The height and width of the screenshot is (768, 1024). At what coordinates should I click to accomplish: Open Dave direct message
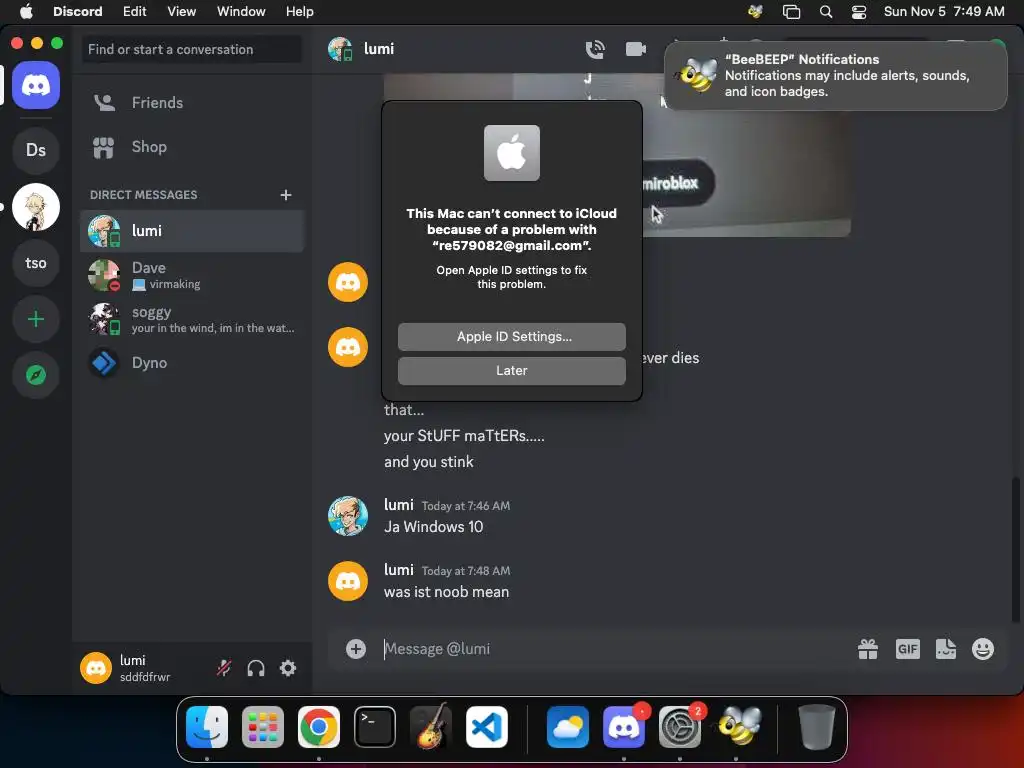pyautogui.click(x=192, y=275)
